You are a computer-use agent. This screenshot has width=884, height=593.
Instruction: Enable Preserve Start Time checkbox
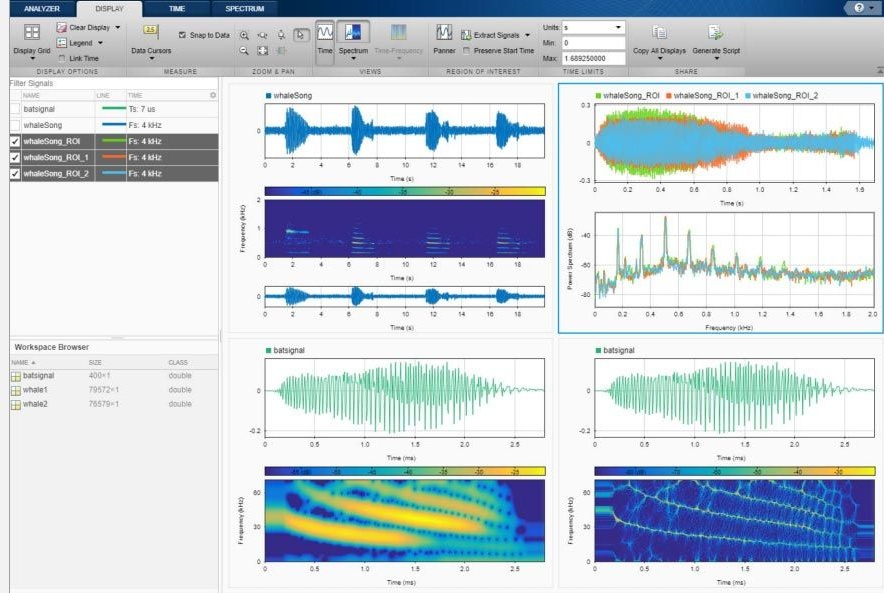(x=466, y=51)
